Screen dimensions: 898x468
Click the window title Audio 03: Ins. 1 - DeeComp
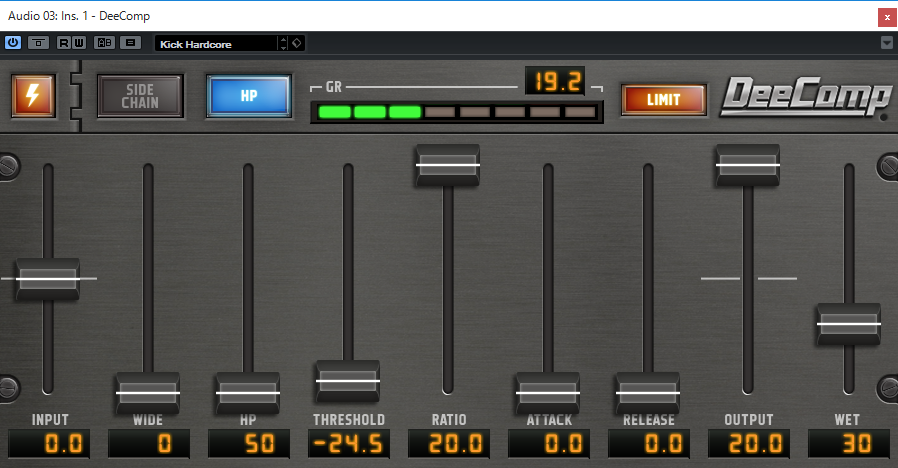pos(79,16)
